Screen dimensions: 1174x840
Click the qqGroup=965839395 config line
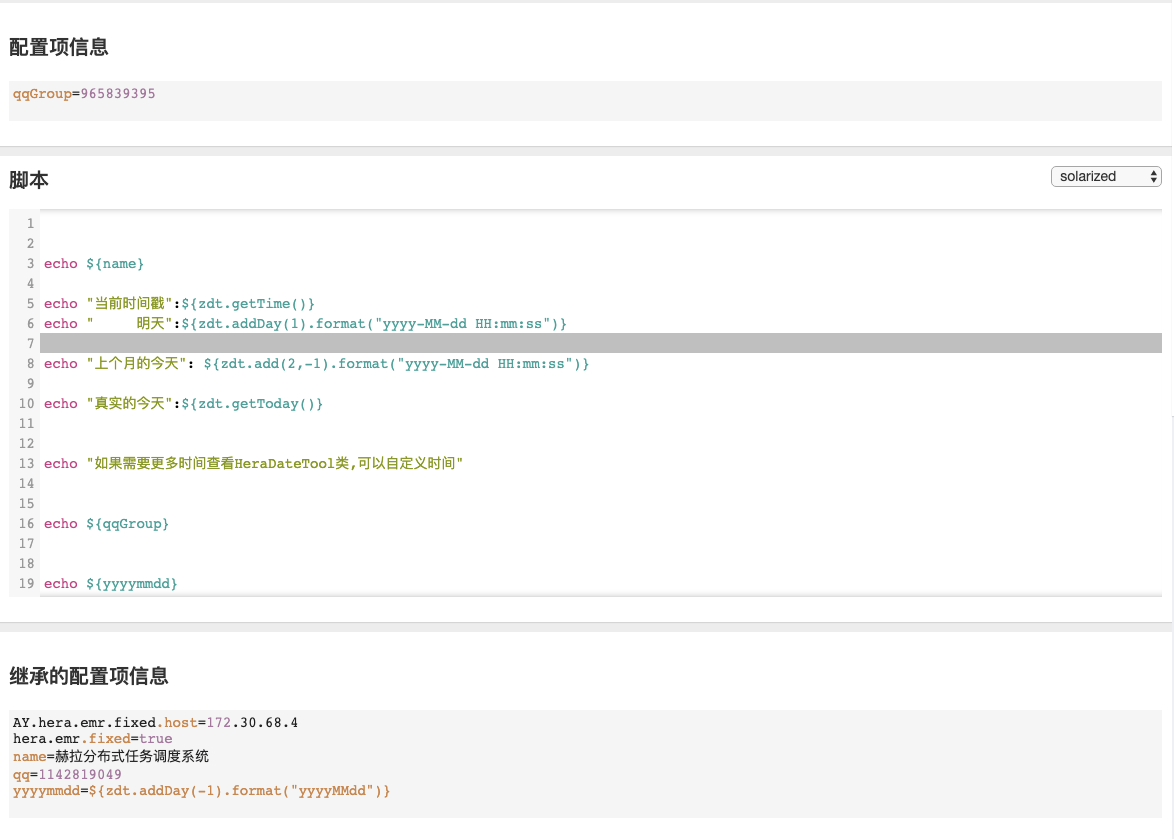[x=84, y=94]
